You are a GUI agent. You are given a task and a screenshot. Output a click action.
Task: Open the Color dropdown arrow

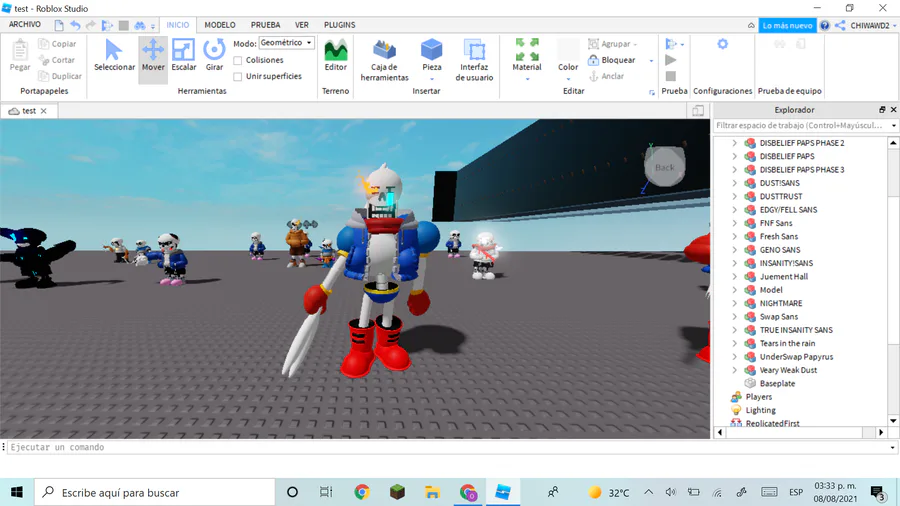tap(568, 79)
